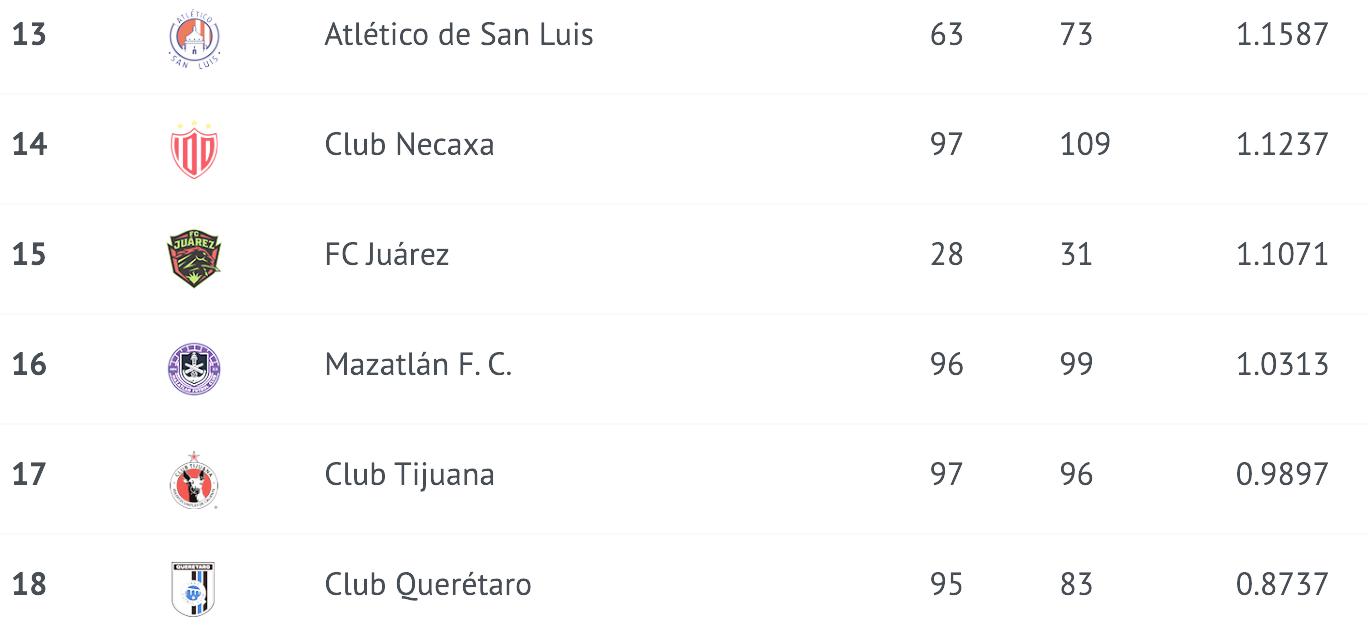Click the Club Tijuana team logo
The height and width of the screenshot is (634, 1368).
click(194, 479)
